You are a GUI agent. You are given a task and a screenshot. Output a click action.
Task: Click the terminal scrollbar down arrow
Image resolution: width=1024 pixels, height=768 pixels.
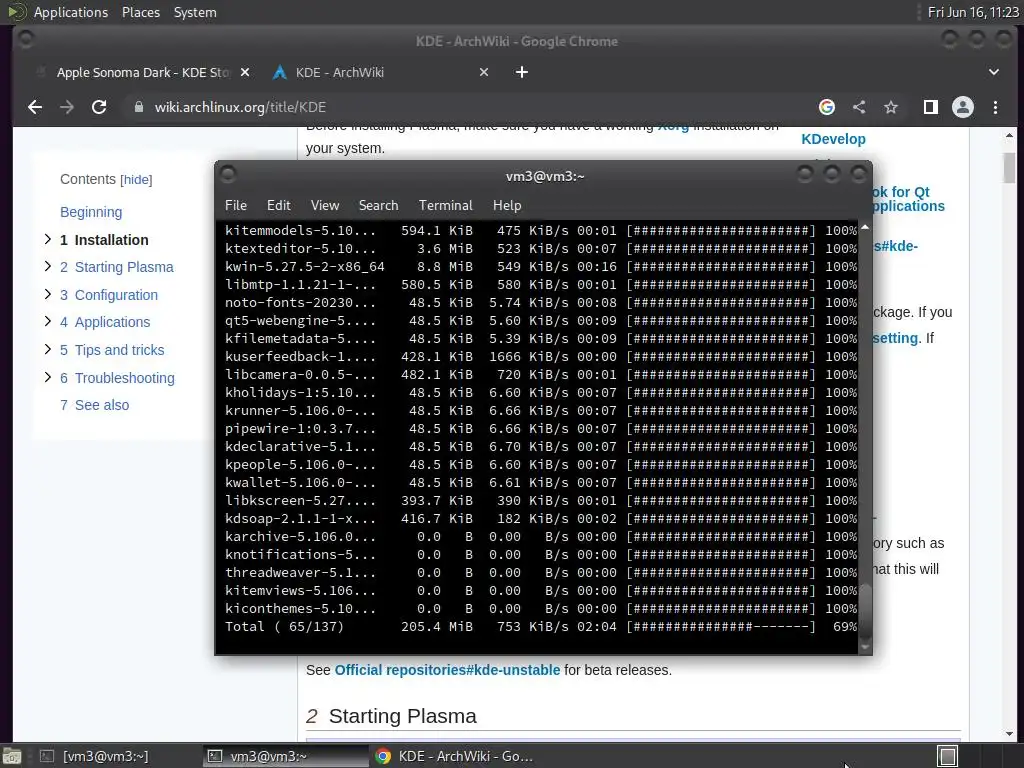point(865,647)
